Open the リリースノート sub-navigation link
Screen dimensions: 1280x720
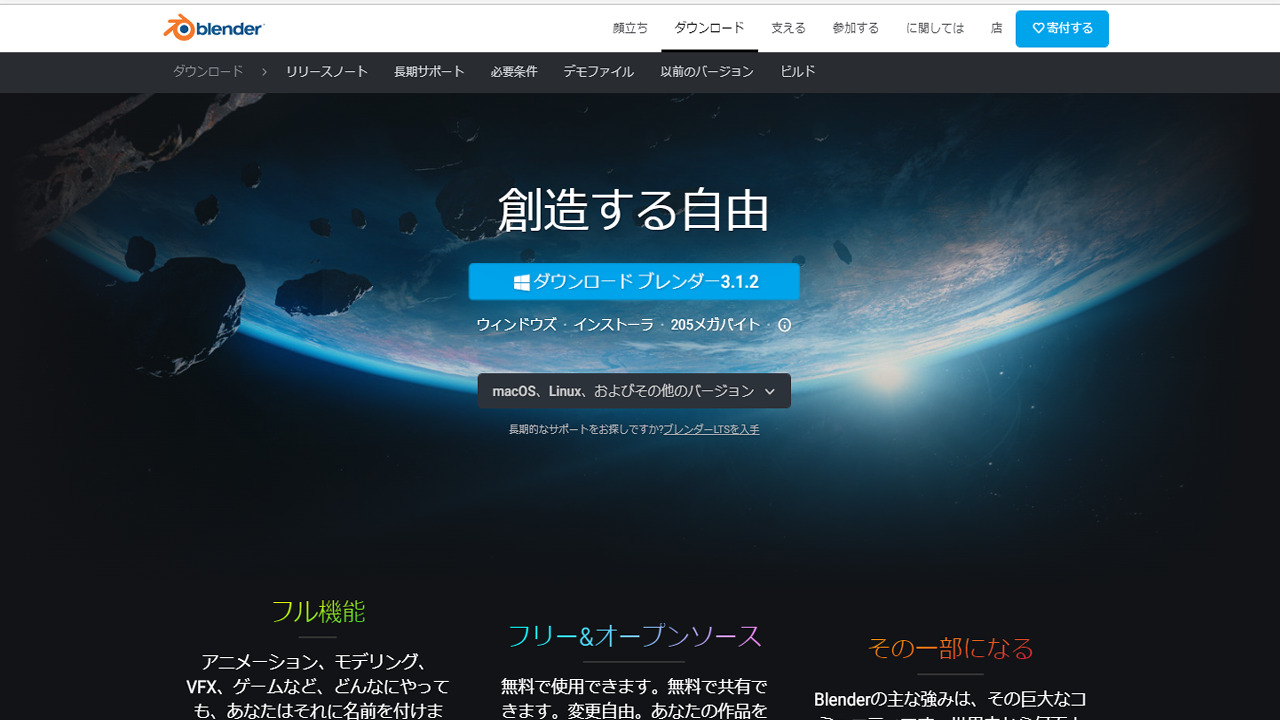327,72
